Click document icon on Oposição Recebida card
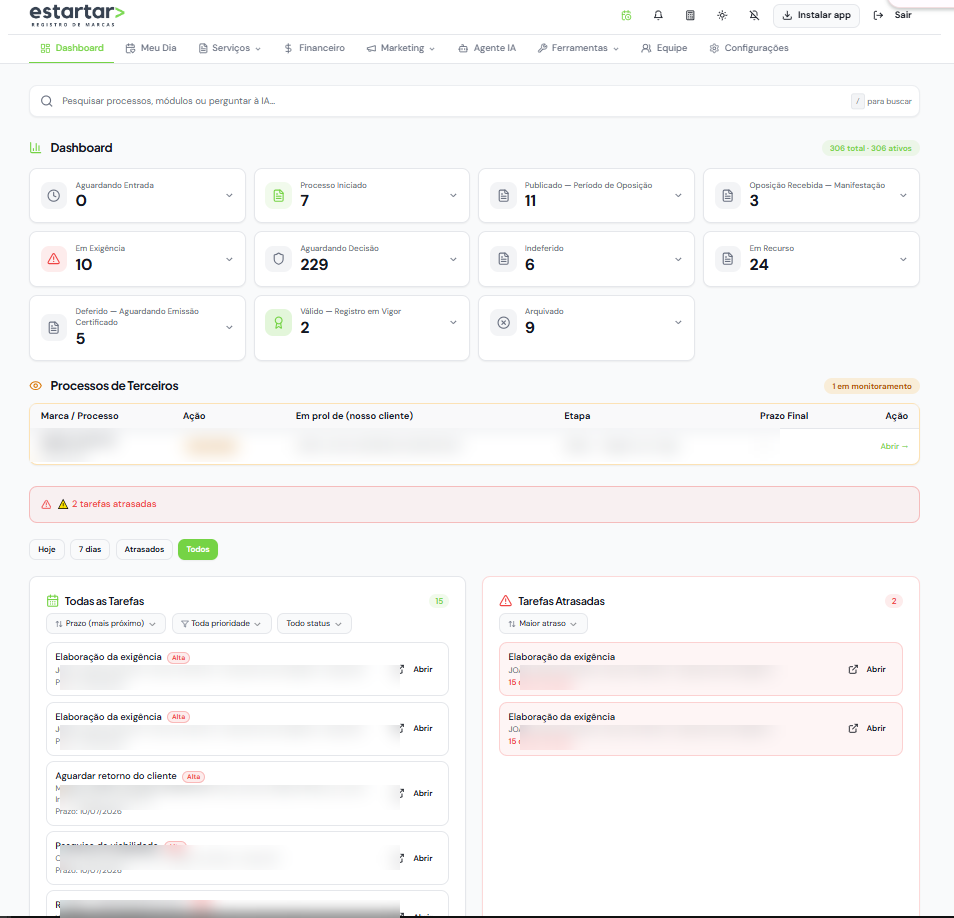Screen dimensions: 954x918 [728, 196]
